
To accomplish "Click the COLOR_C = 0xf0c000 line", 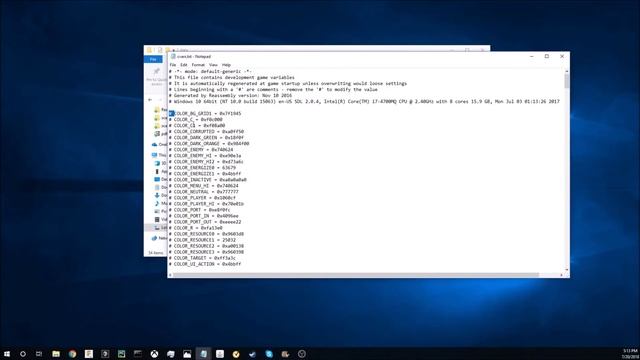I will [196, 120].
